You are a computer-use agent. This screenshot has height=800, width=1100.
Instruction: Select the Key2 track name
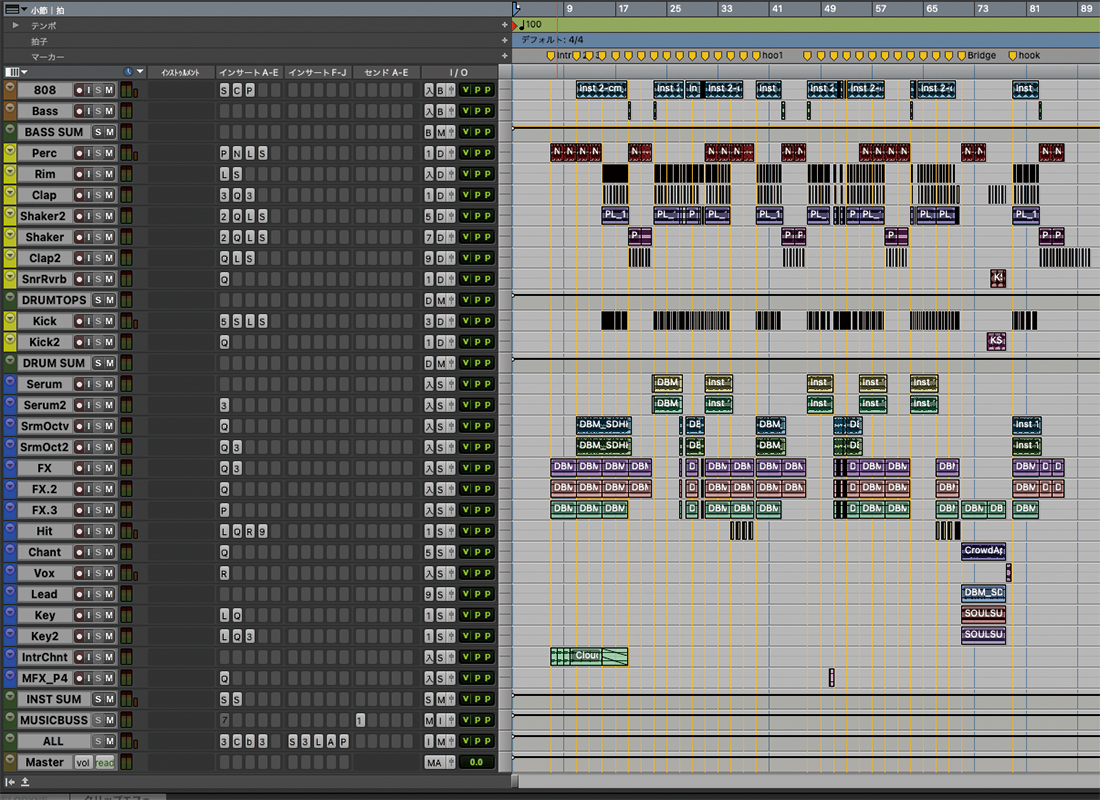click(45, 636)
